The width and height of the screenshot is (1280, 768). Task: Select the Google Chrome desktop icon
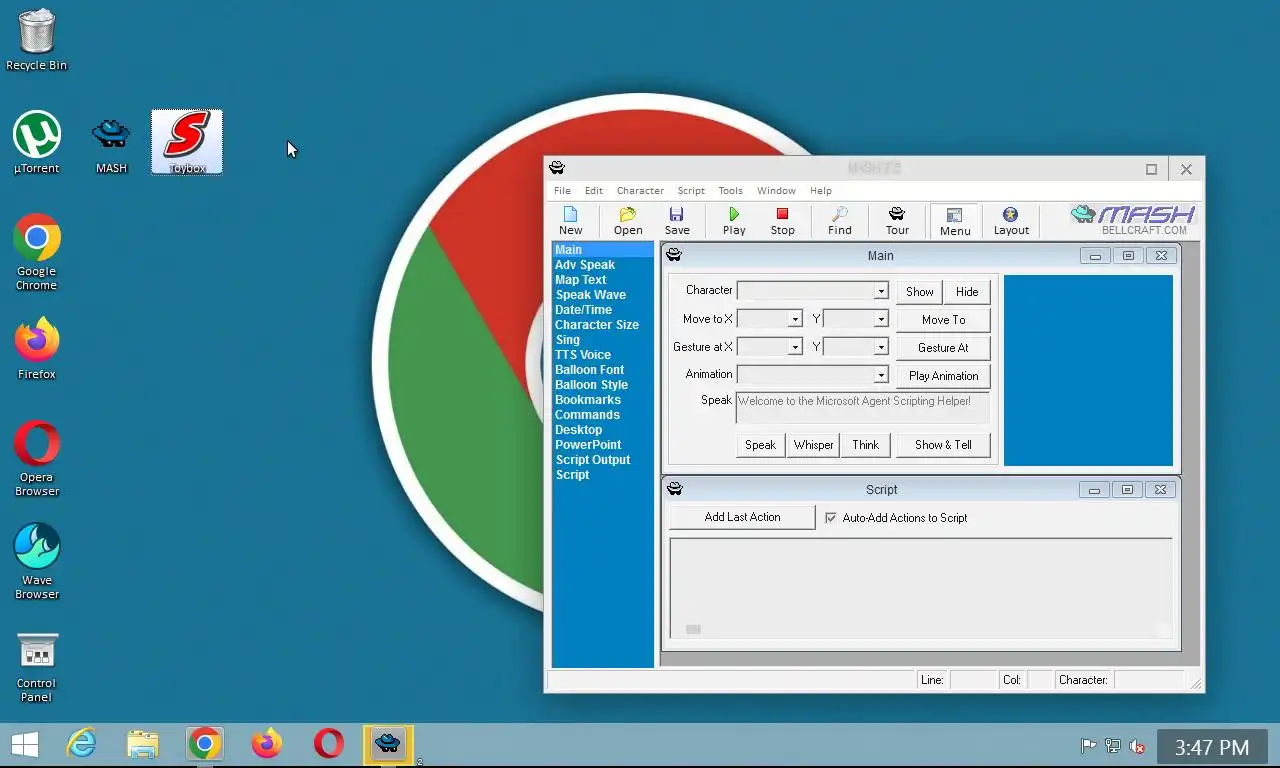tap(37, 252)
